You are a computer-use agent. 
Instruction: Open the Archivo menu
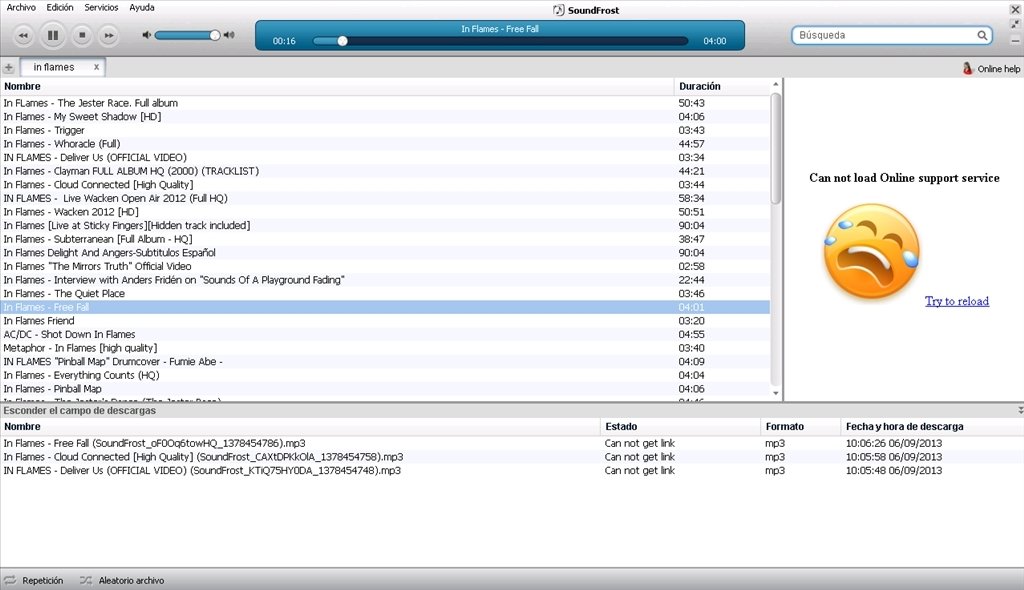coord(21,7)
